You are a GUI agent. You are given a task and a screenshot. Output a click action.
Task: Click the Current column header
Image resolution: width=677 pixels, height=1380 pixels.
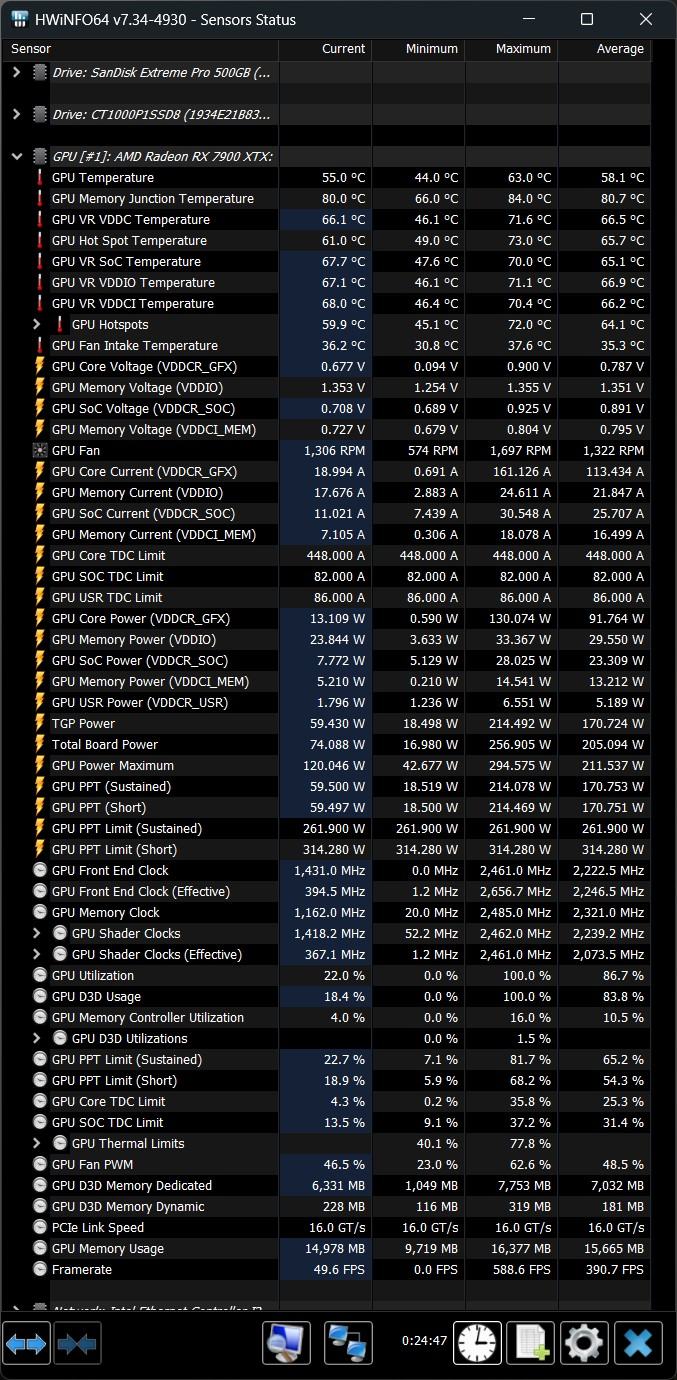point(325,49)
